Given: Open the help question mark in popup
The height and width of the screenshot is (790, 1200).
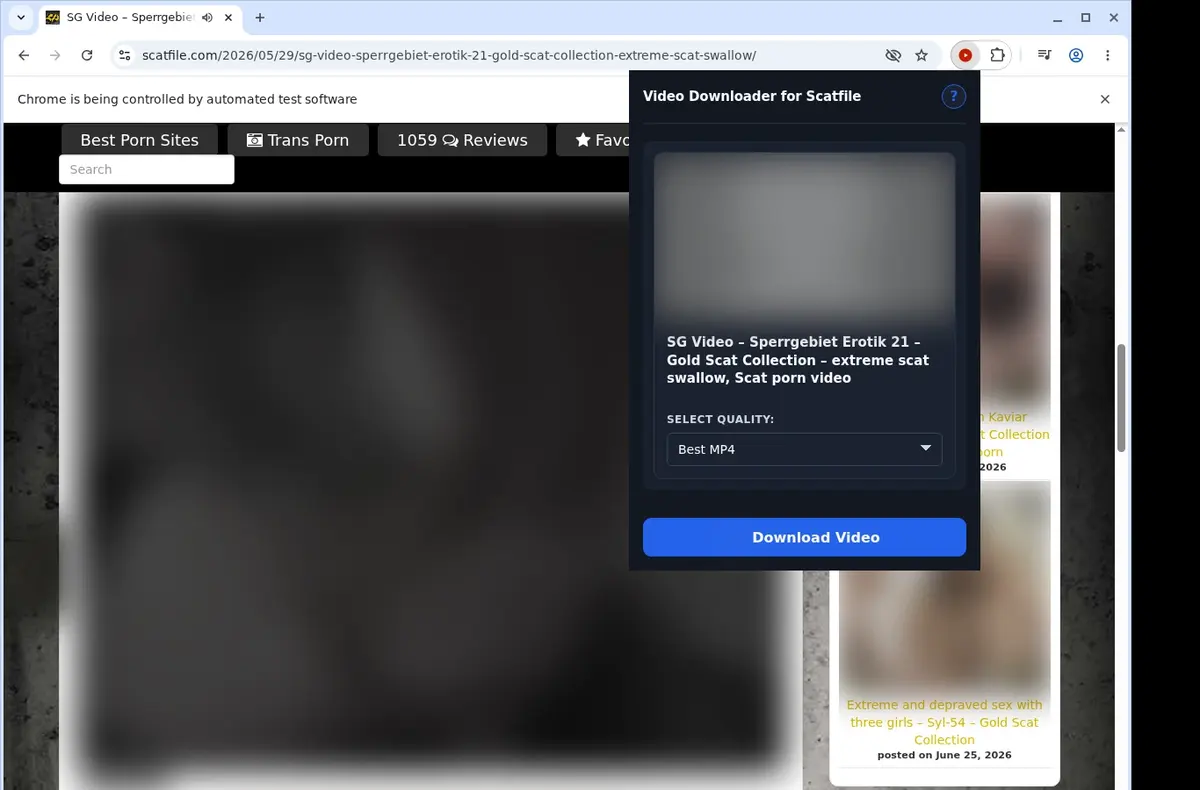Looking at the screenshot, I should (953, 96).
